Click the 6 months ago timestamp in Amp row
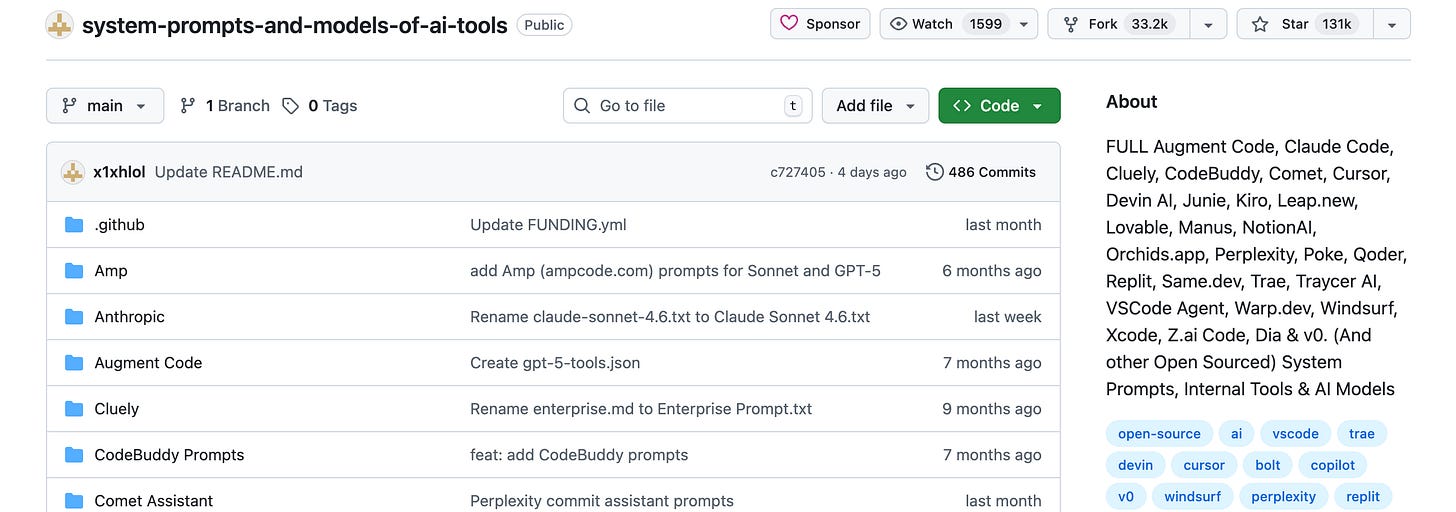This screenshot has width=1456, height=512. pyautogui.click(x=992, y=270)
